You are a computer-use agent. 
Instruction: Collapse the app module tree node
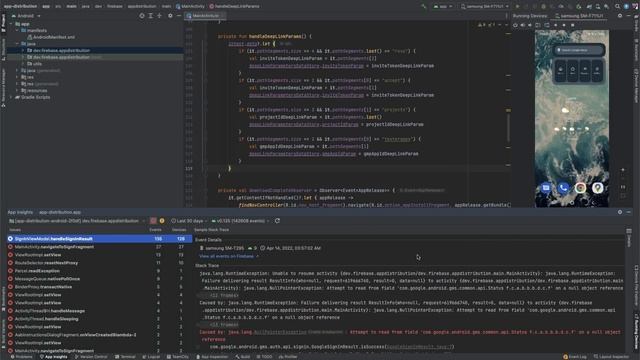coord(11,24)
